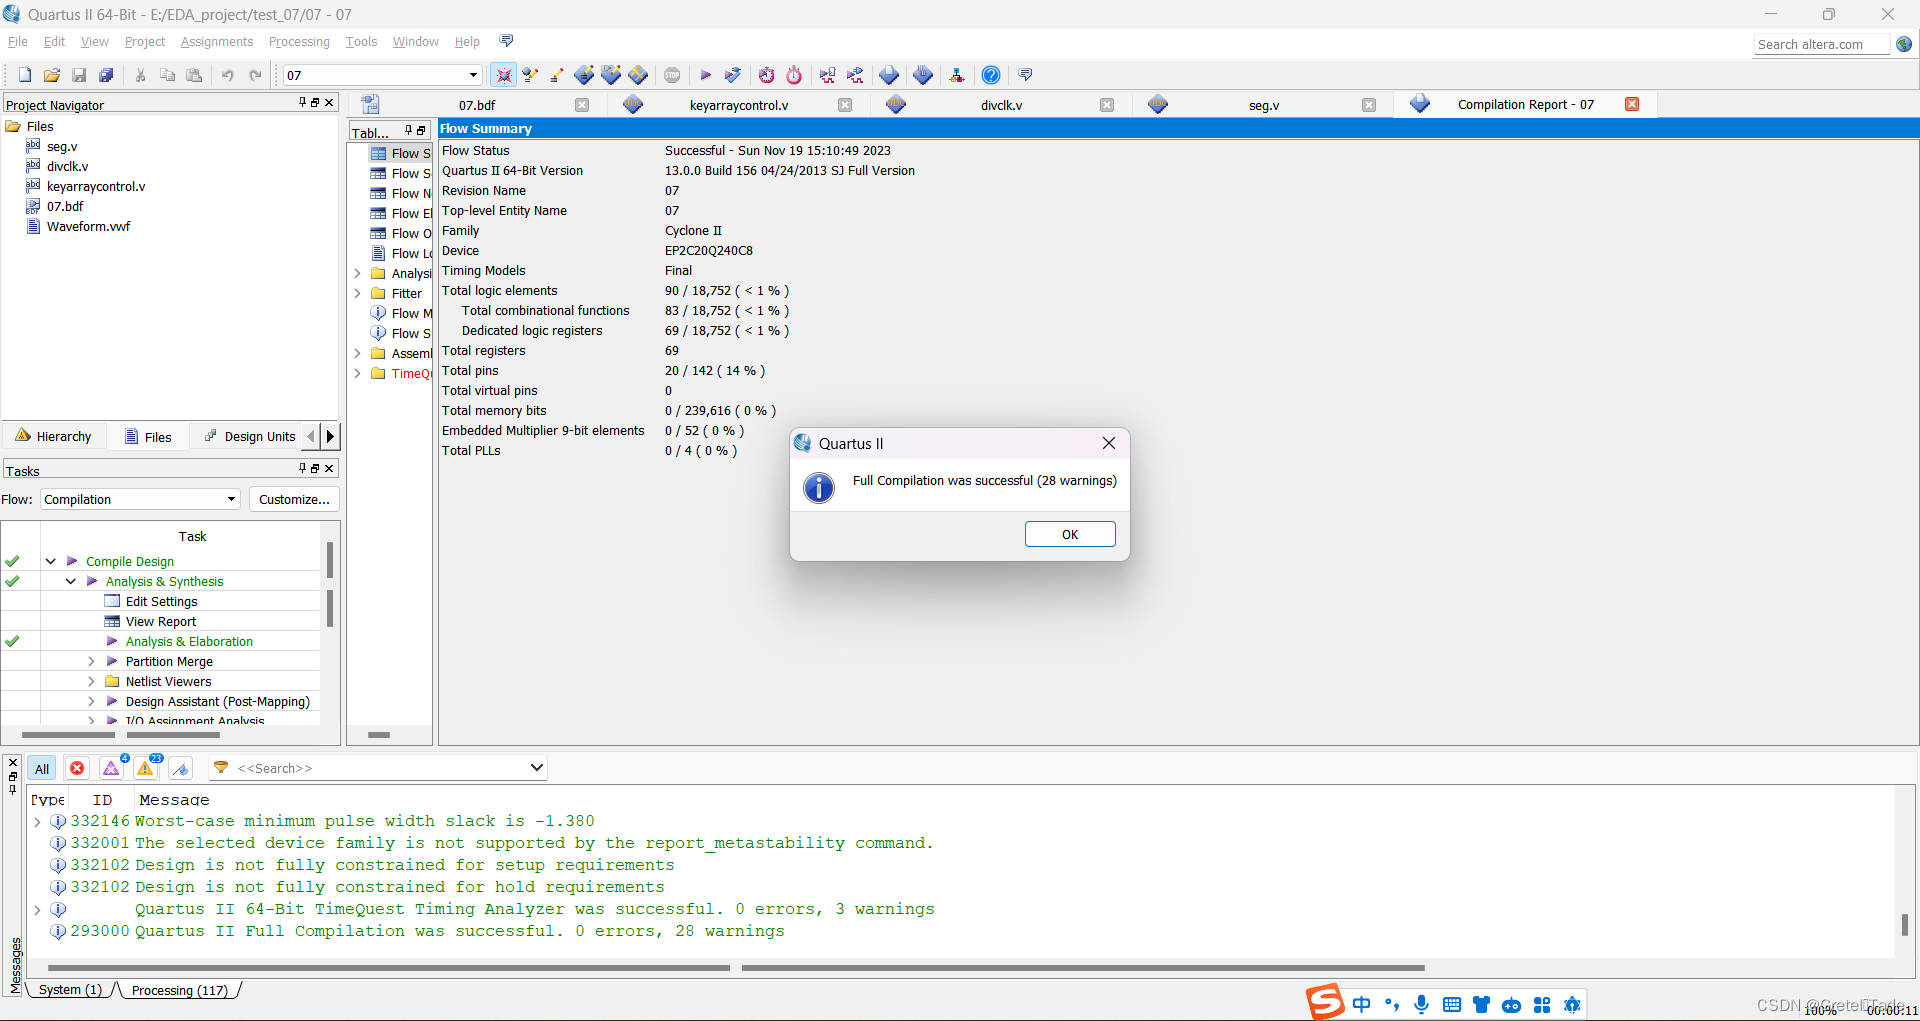Click the RTL simulation waveform icon
Screen dimensions: 1920x1021
pos(827,75)
